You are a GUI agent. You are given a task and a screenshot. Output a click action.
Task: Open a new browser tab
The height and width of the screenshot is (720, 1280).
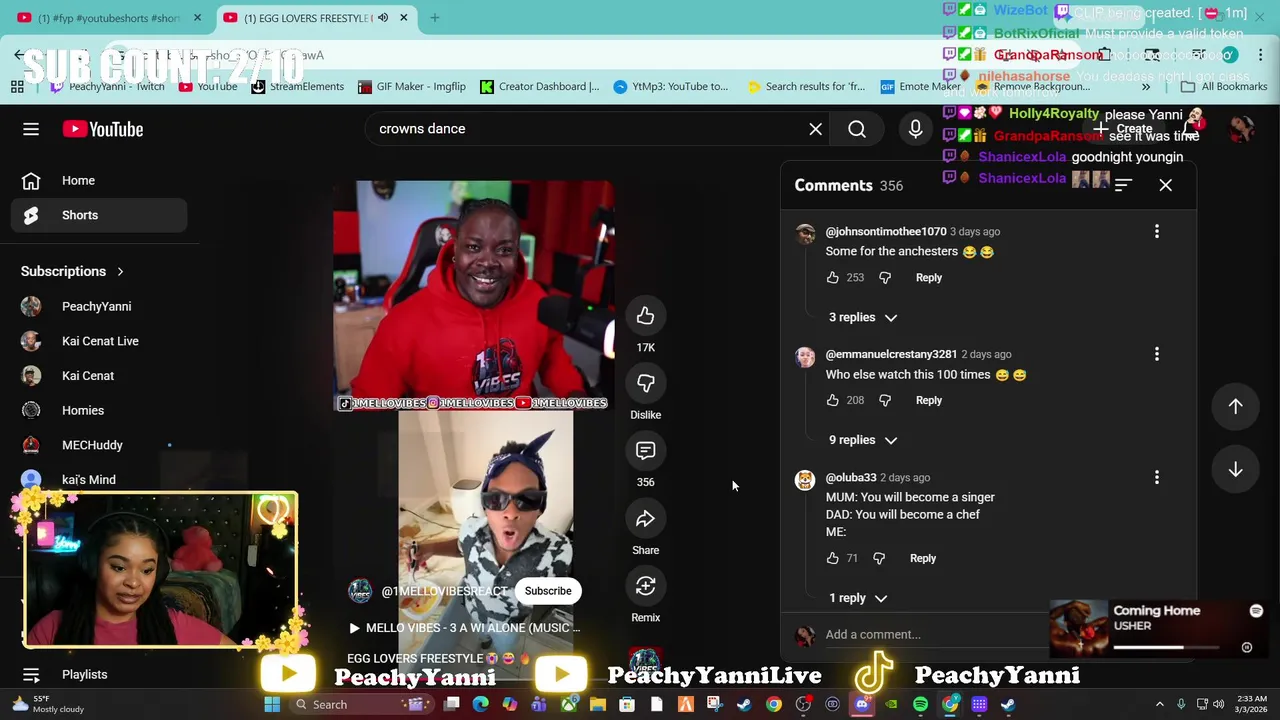coord(435,18)
